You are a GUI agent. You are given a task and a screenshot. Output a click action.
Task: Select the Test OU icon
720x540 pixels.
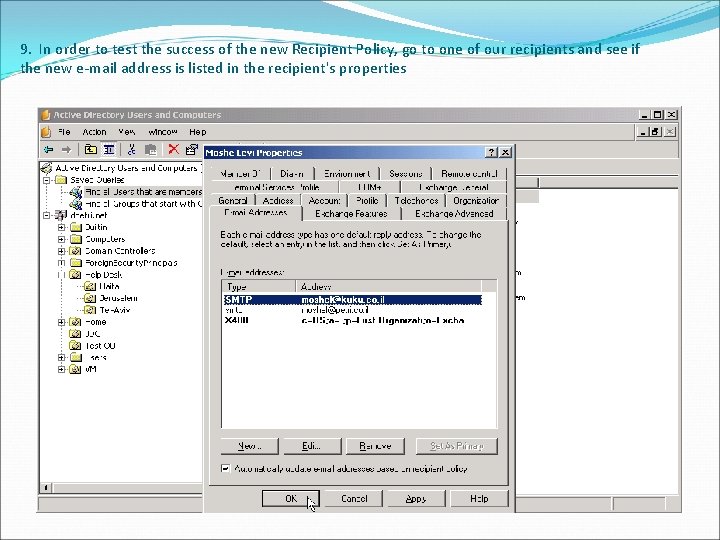(x=75, y=345)
